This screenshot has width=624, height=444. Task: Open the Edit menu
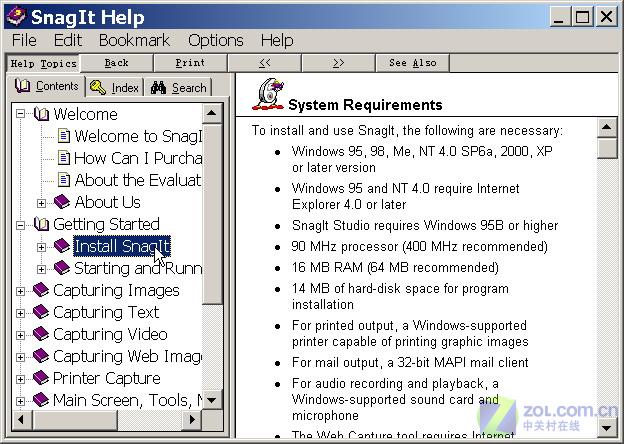[x=68, y=40]
